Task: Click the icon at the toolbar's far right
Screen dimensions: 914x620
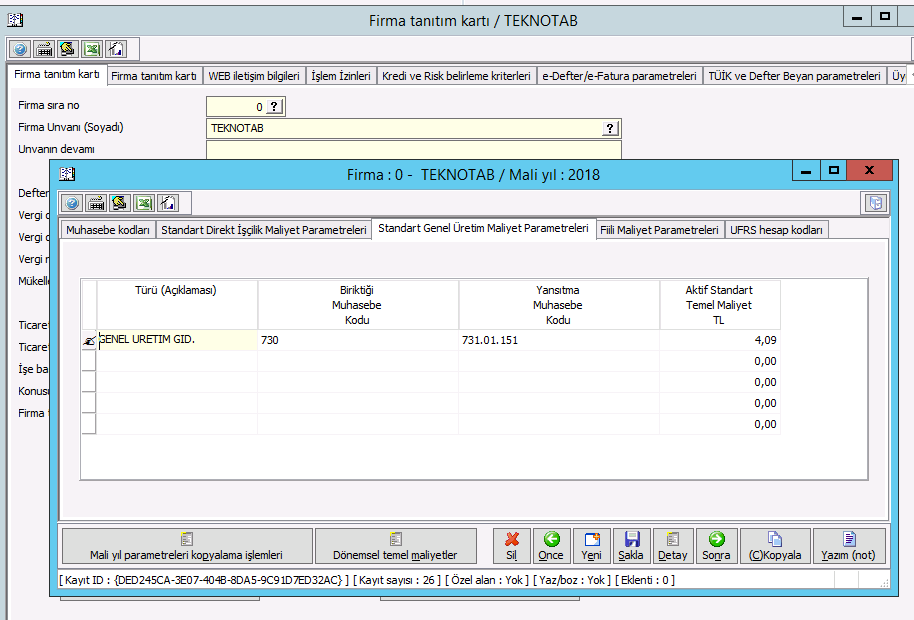Action: point(875,203)
